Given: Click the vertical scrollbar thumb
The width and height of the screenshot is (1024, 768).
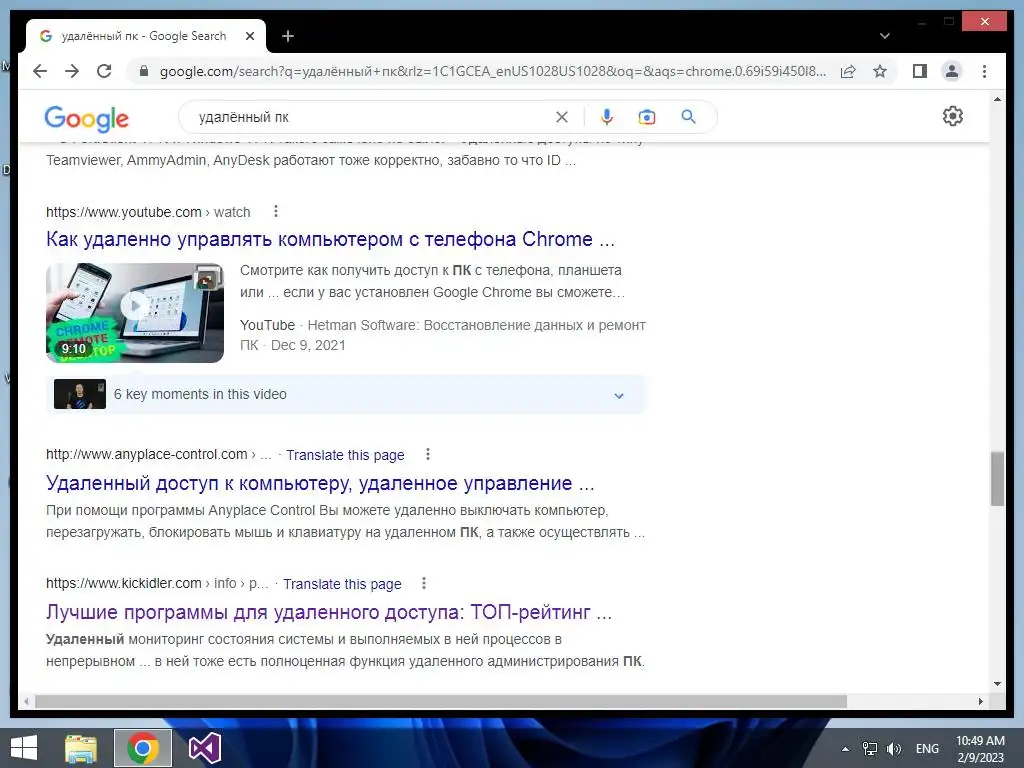Looking at the screenshot, I should click(997, 479).
